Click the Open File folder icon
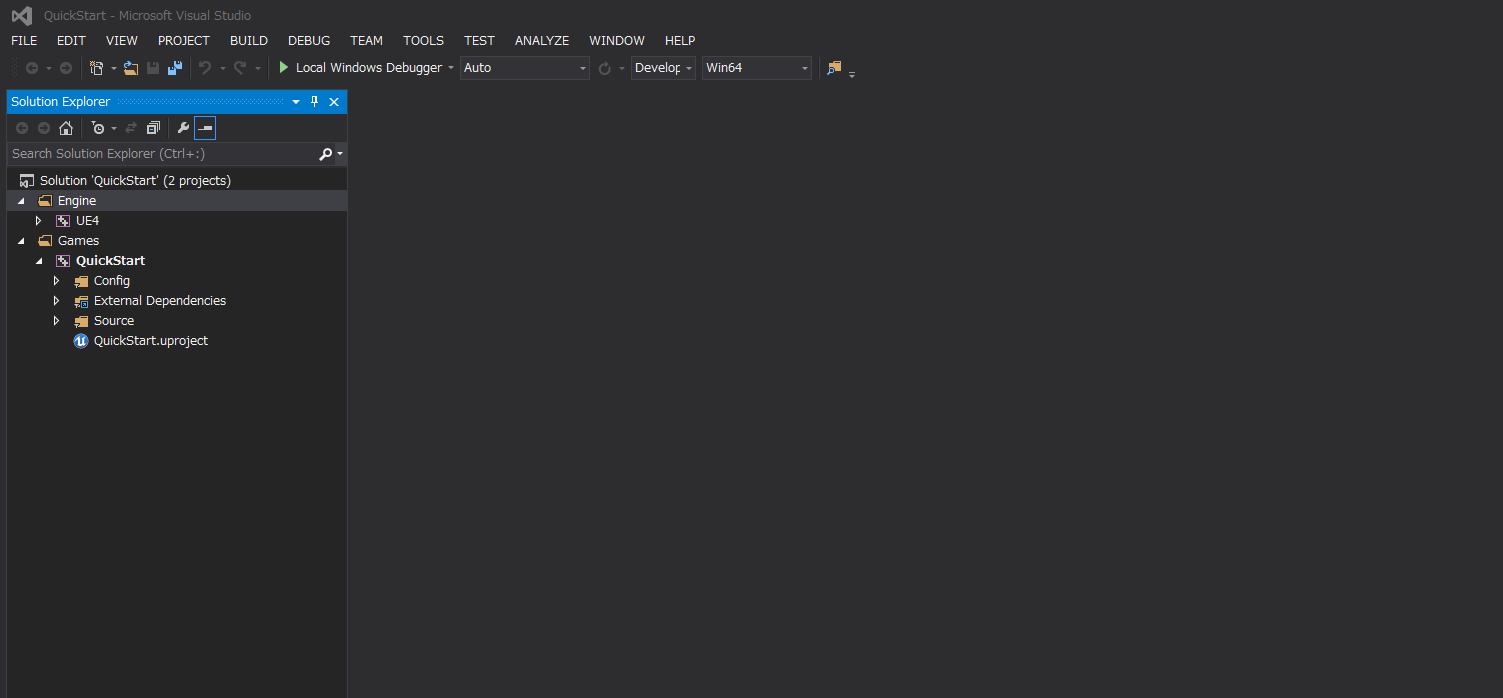This screenshot has width=1503, height=698. coord(131,68)
